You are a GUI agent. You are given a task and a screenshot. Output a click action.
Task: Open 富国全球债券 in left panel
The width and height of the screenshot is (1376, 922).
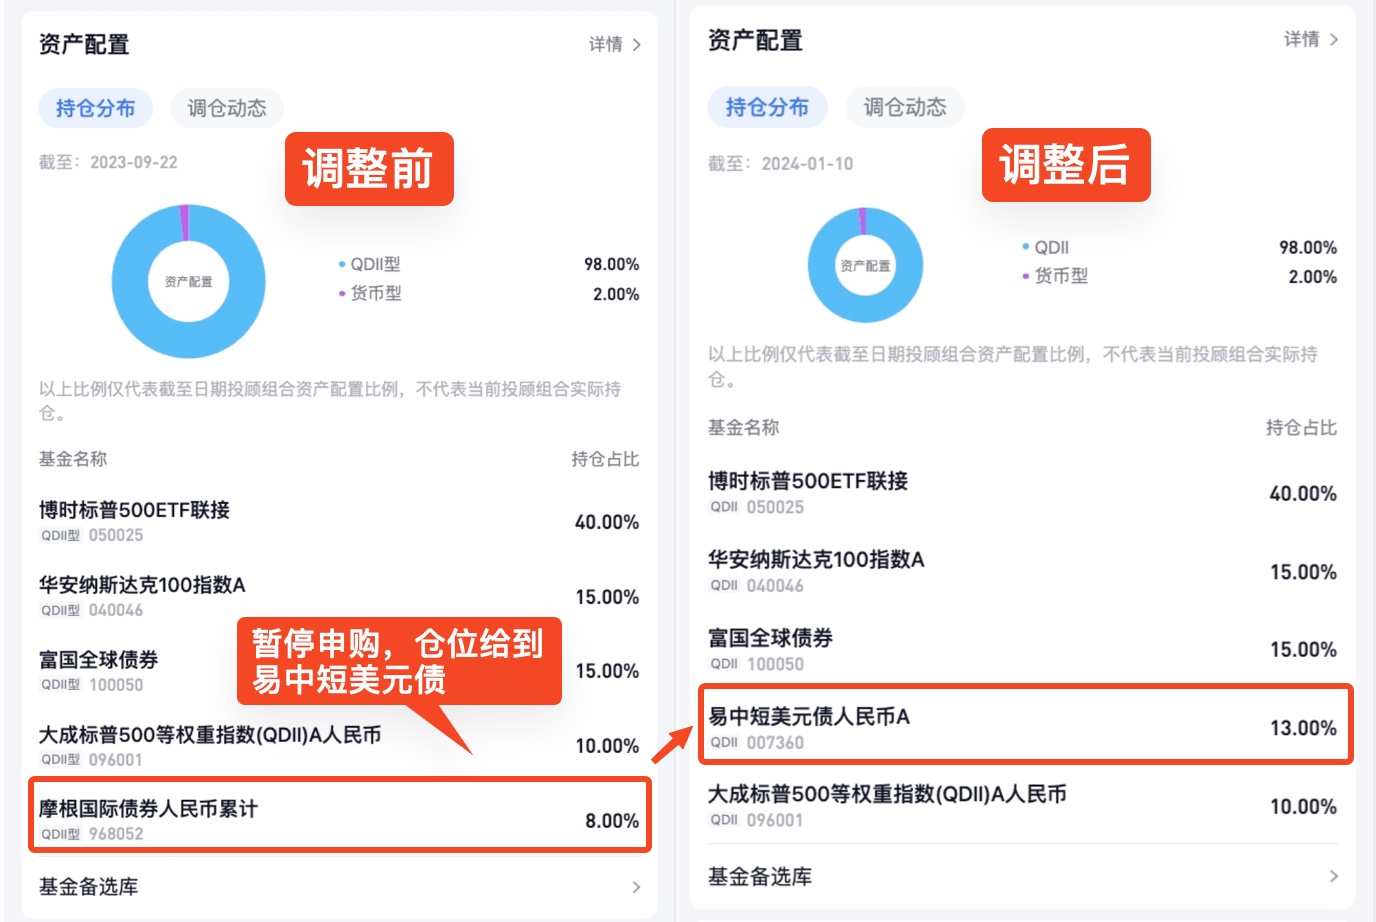pos(340,671)
